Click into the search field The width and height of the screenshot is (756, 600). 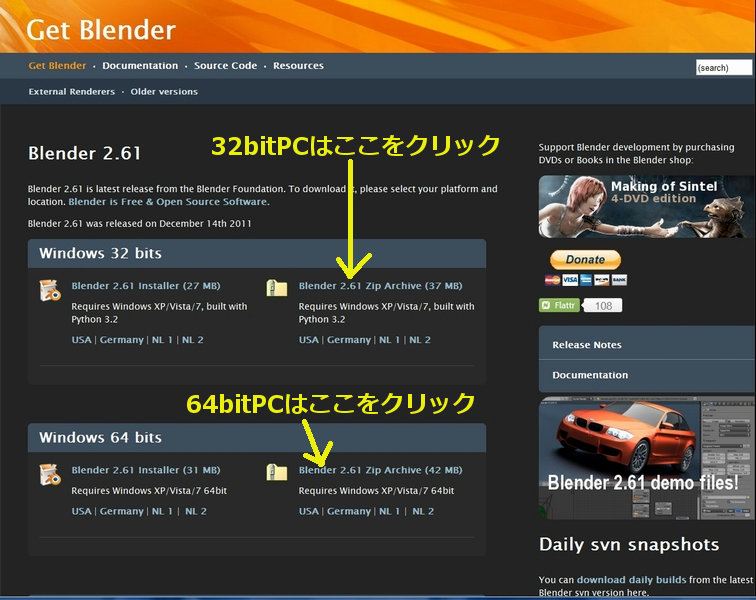724,68
